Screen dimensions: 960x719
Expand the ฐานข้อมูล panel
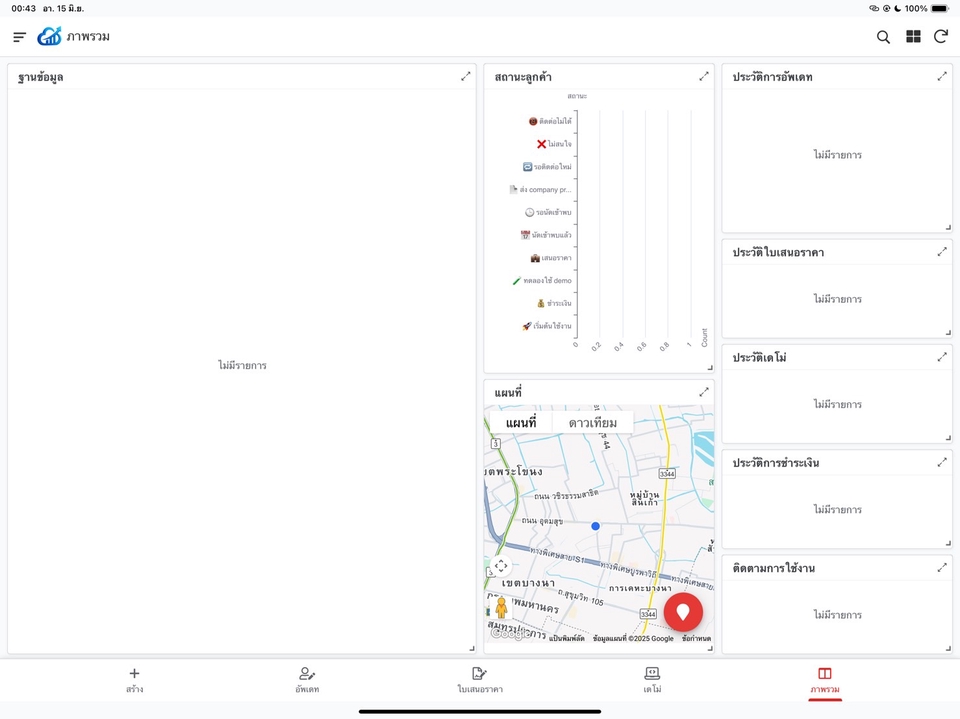coord(465,76)
